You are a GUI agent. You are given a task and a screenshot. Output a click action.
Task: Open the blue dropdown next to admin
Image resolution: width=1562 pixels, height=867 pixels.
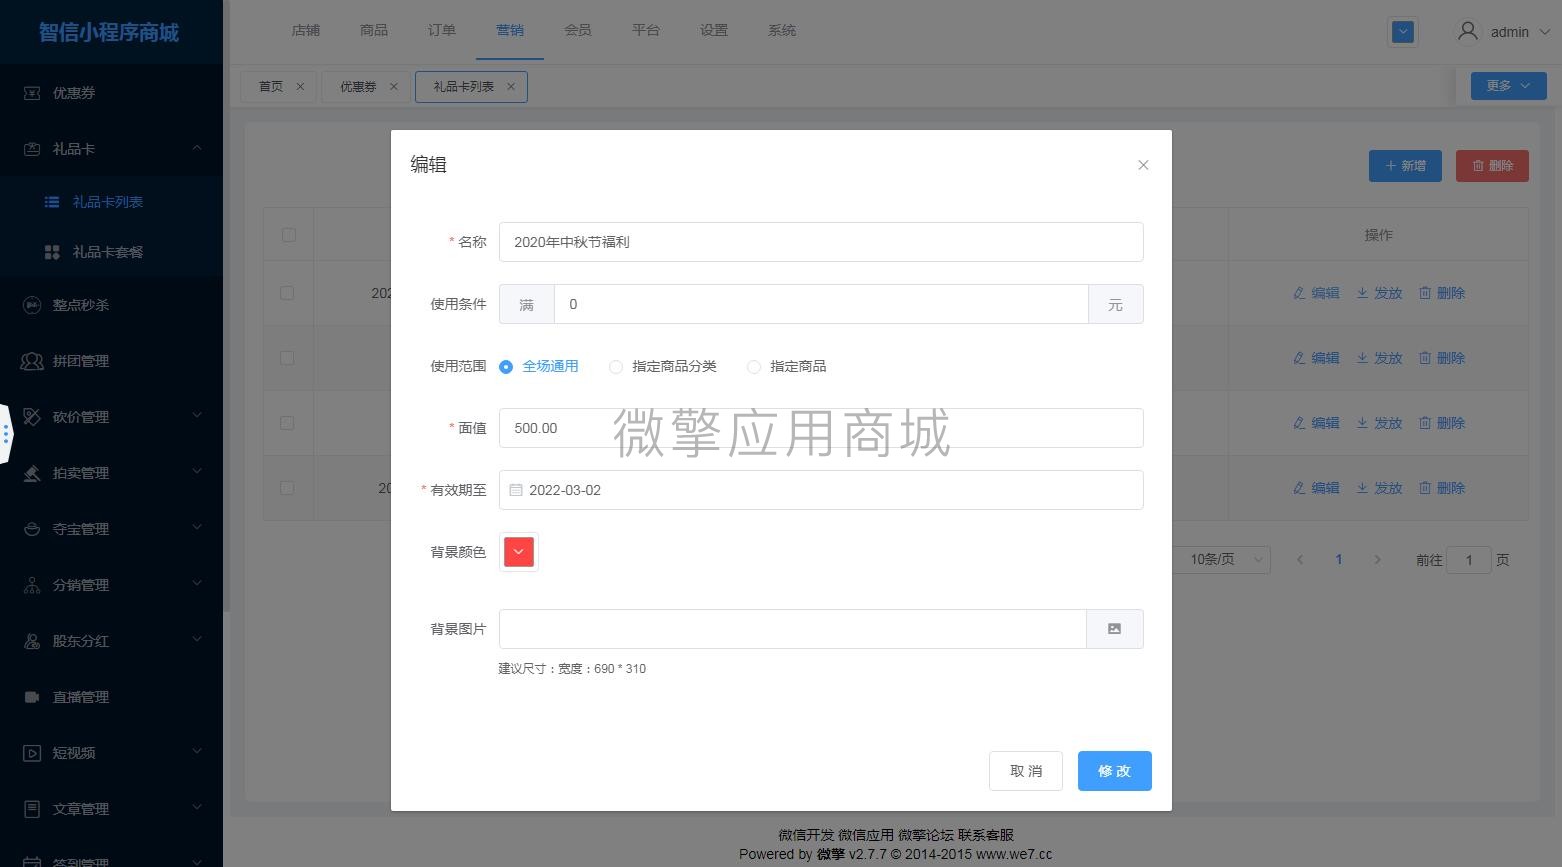coord(1403,32)
